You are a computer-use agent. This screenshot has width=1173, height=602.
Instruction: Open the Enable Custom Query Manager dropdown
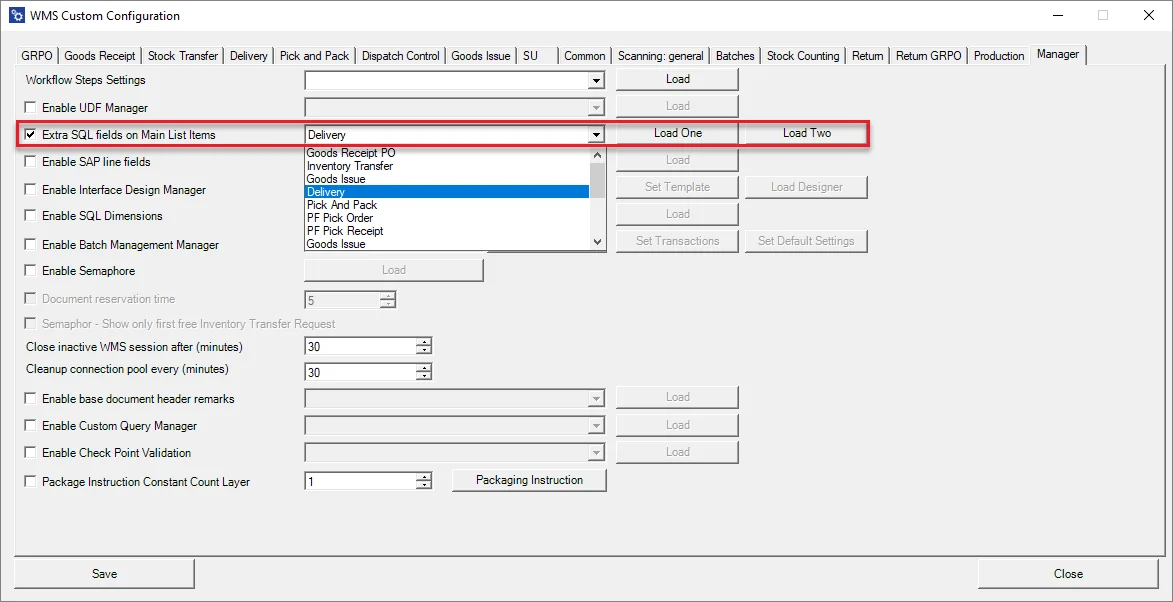pyautogui.click(x=597, y=424)
